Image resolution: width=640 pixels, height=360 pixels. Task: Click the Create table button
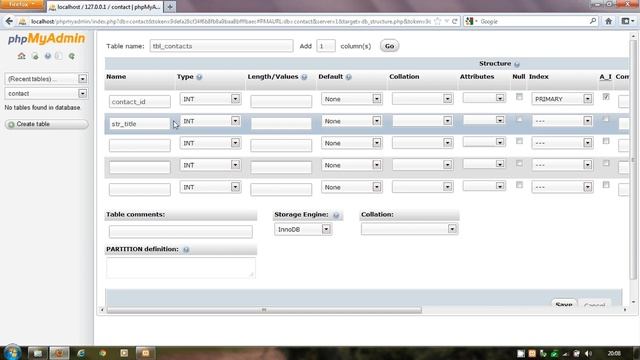(47, 124)
